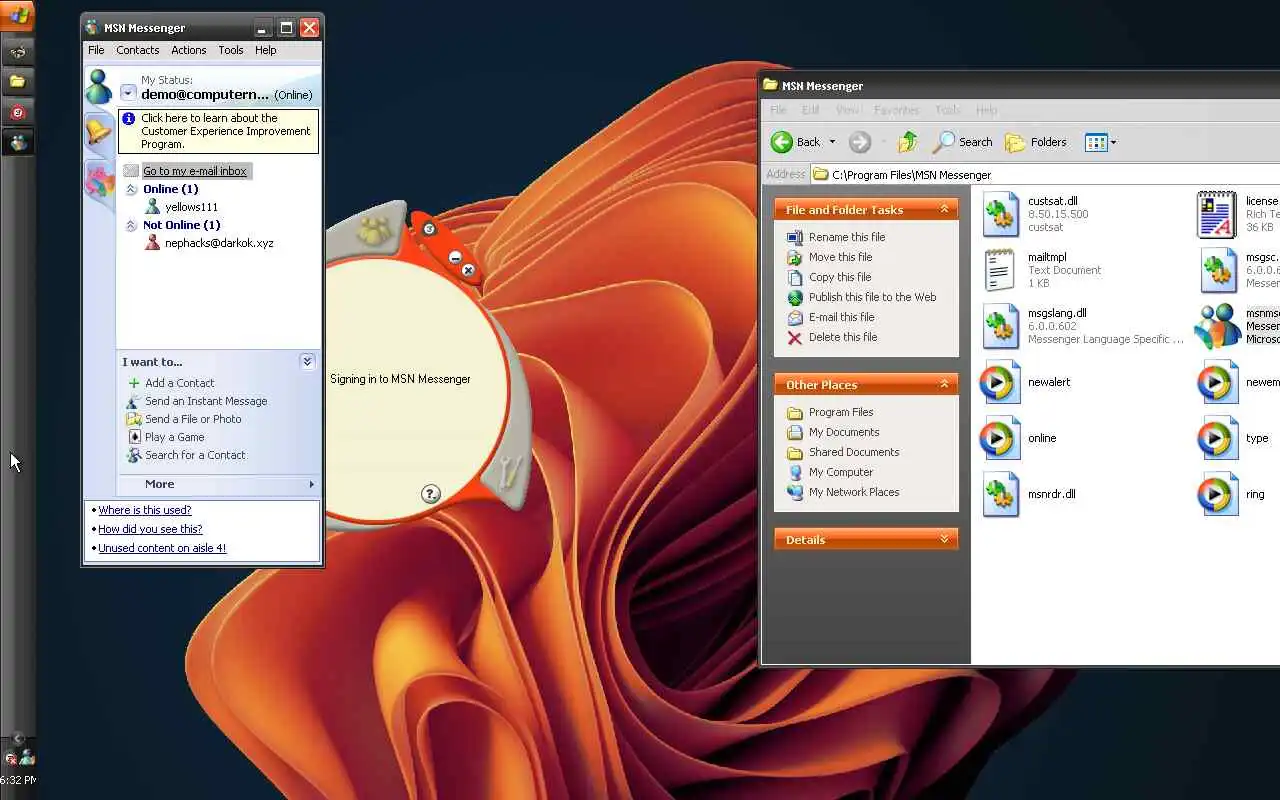Screen dimensions: 1280x800
Task: Click Play a Game
Action: tap(174, 437)
